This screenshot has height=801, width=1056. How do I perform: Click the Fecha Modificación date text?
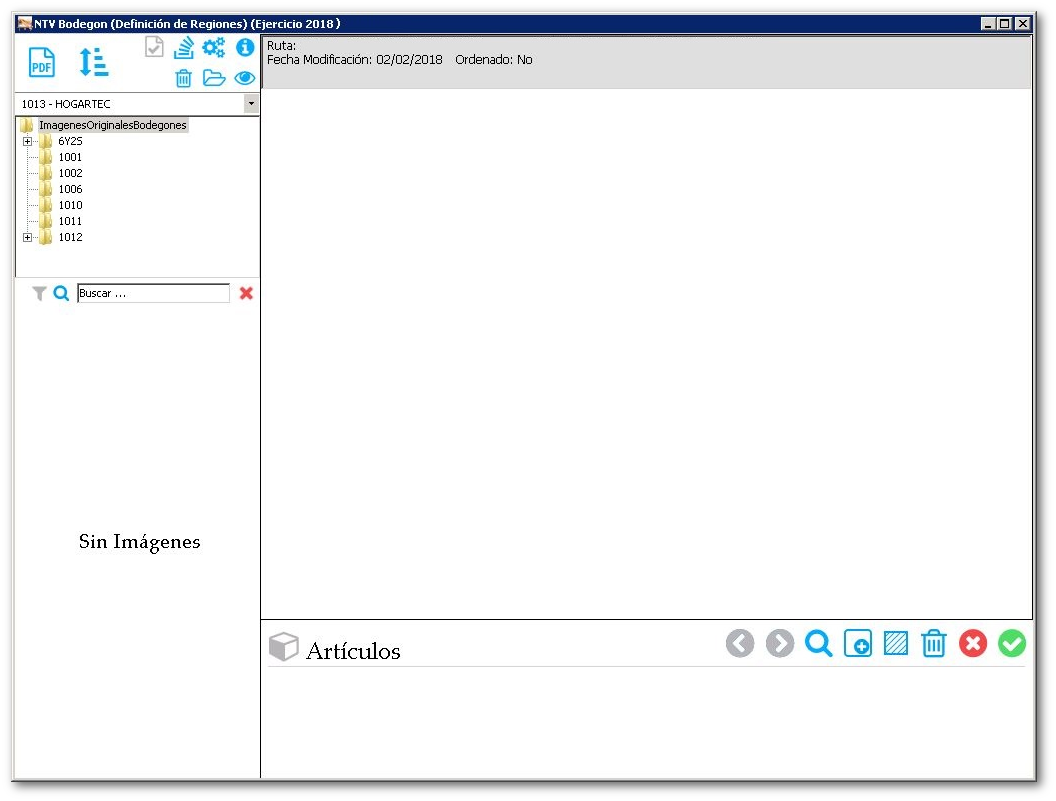pos(355,60)
